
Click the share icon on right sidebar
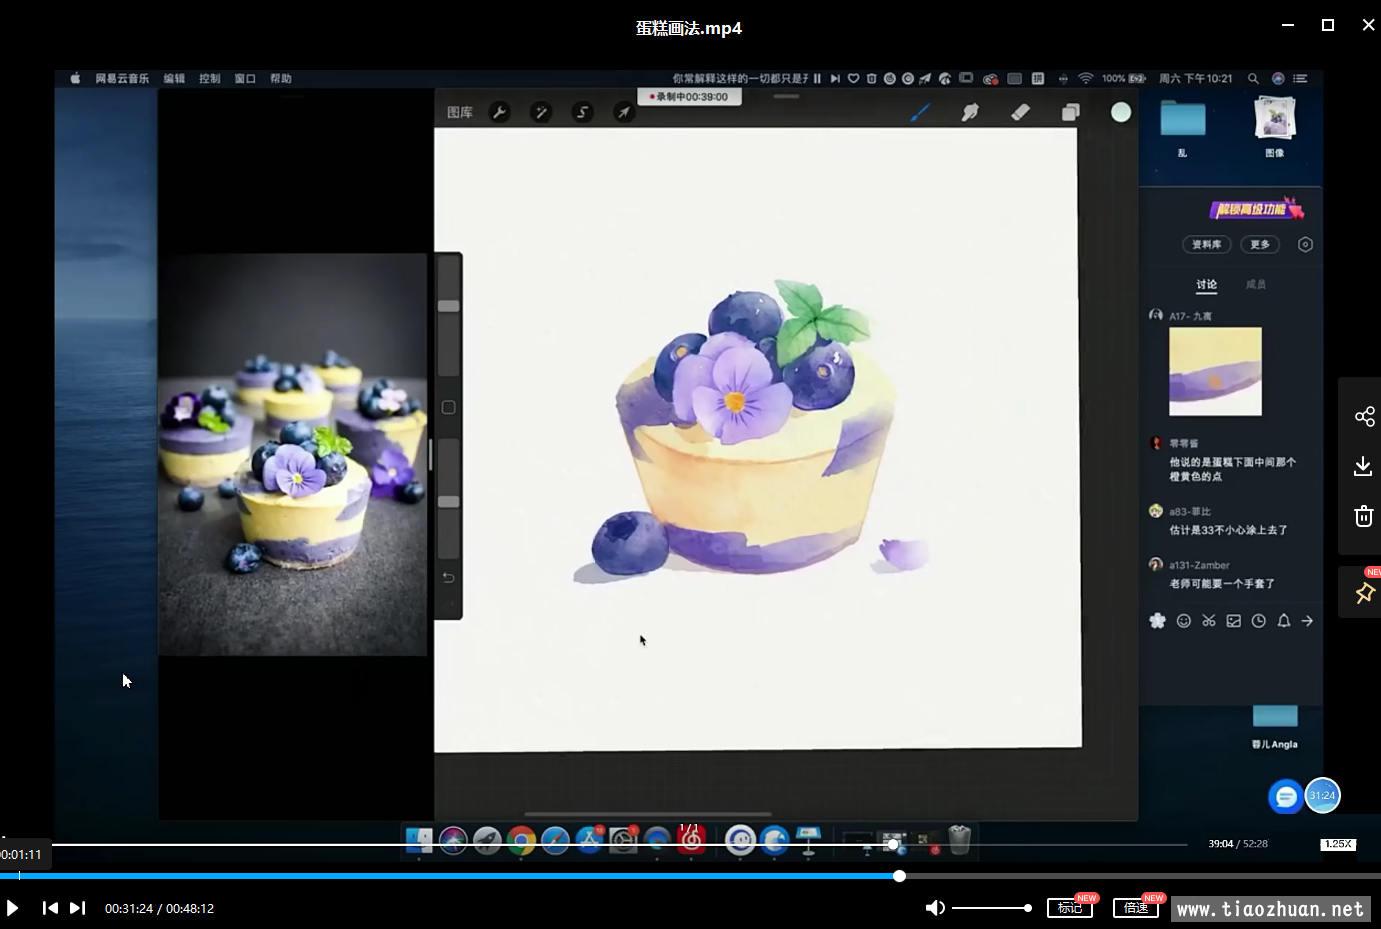1364,416
